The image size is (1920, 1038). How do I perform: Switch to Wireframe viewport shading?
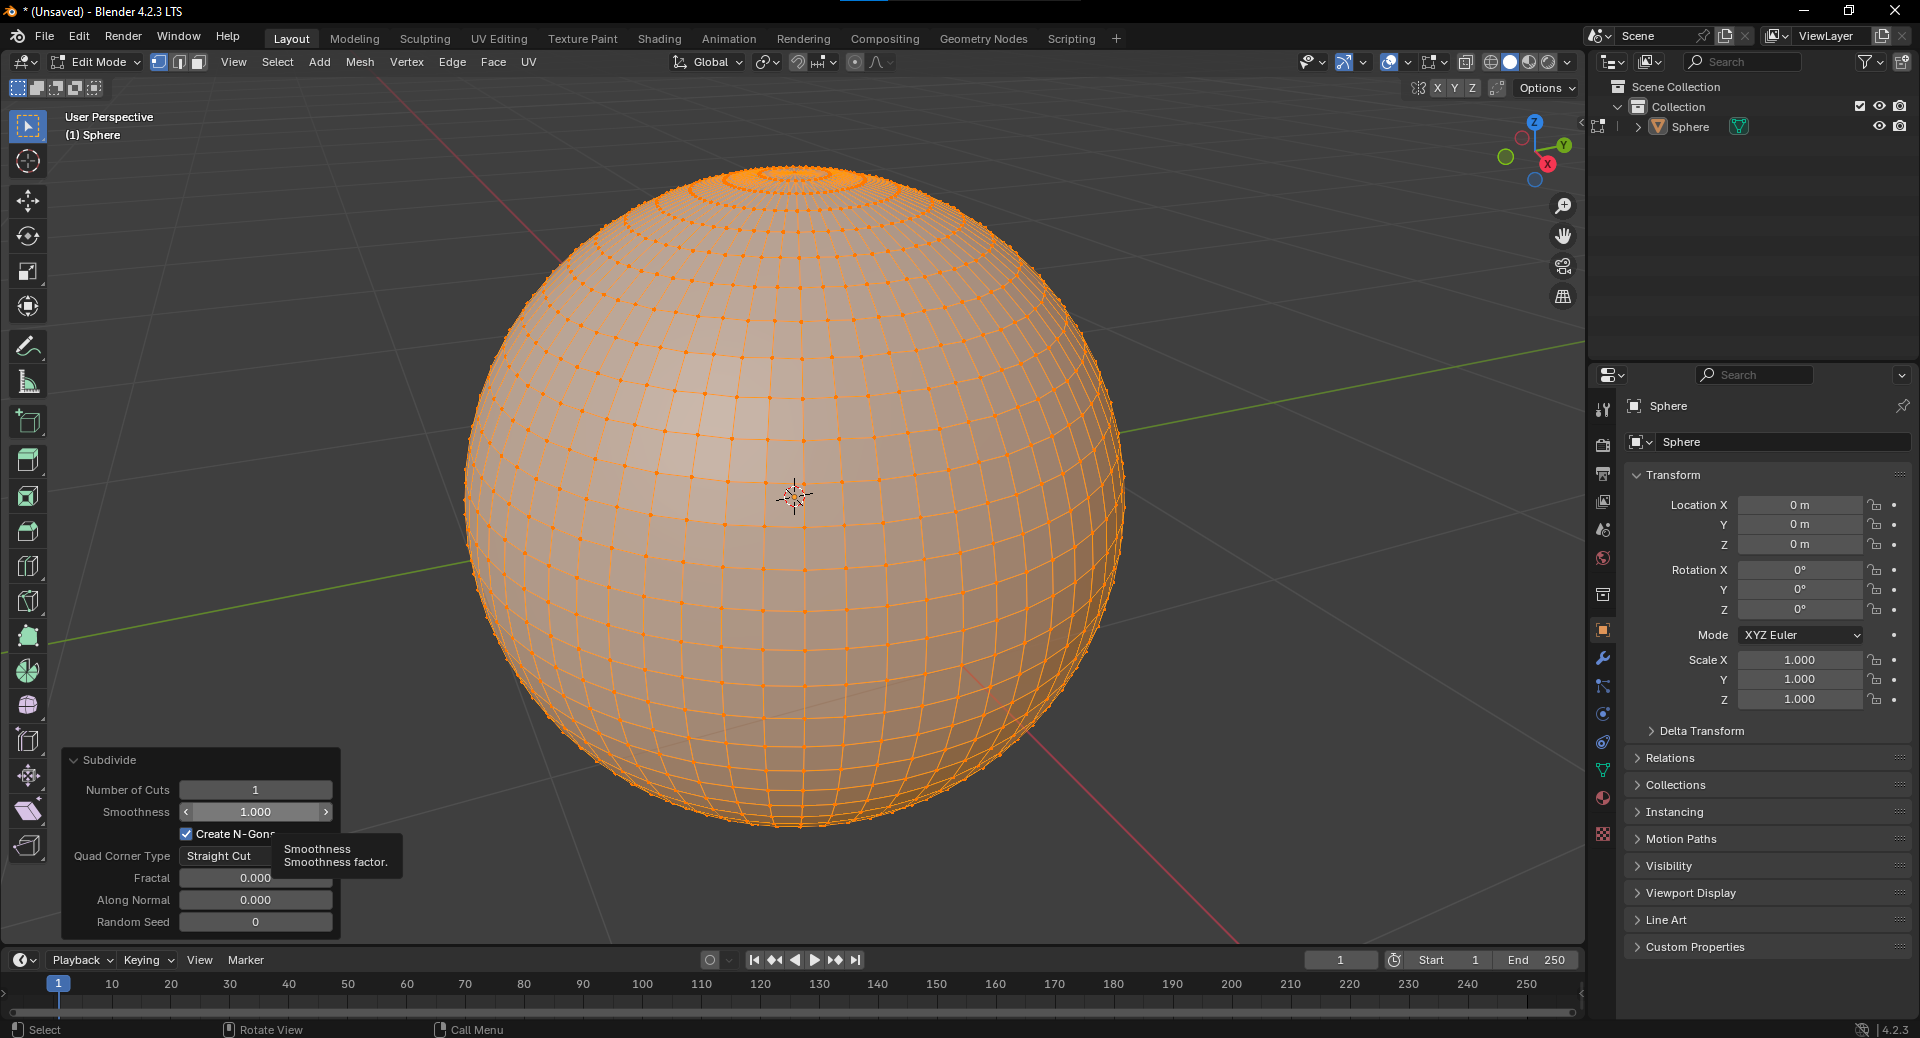tap(1490, 61)
